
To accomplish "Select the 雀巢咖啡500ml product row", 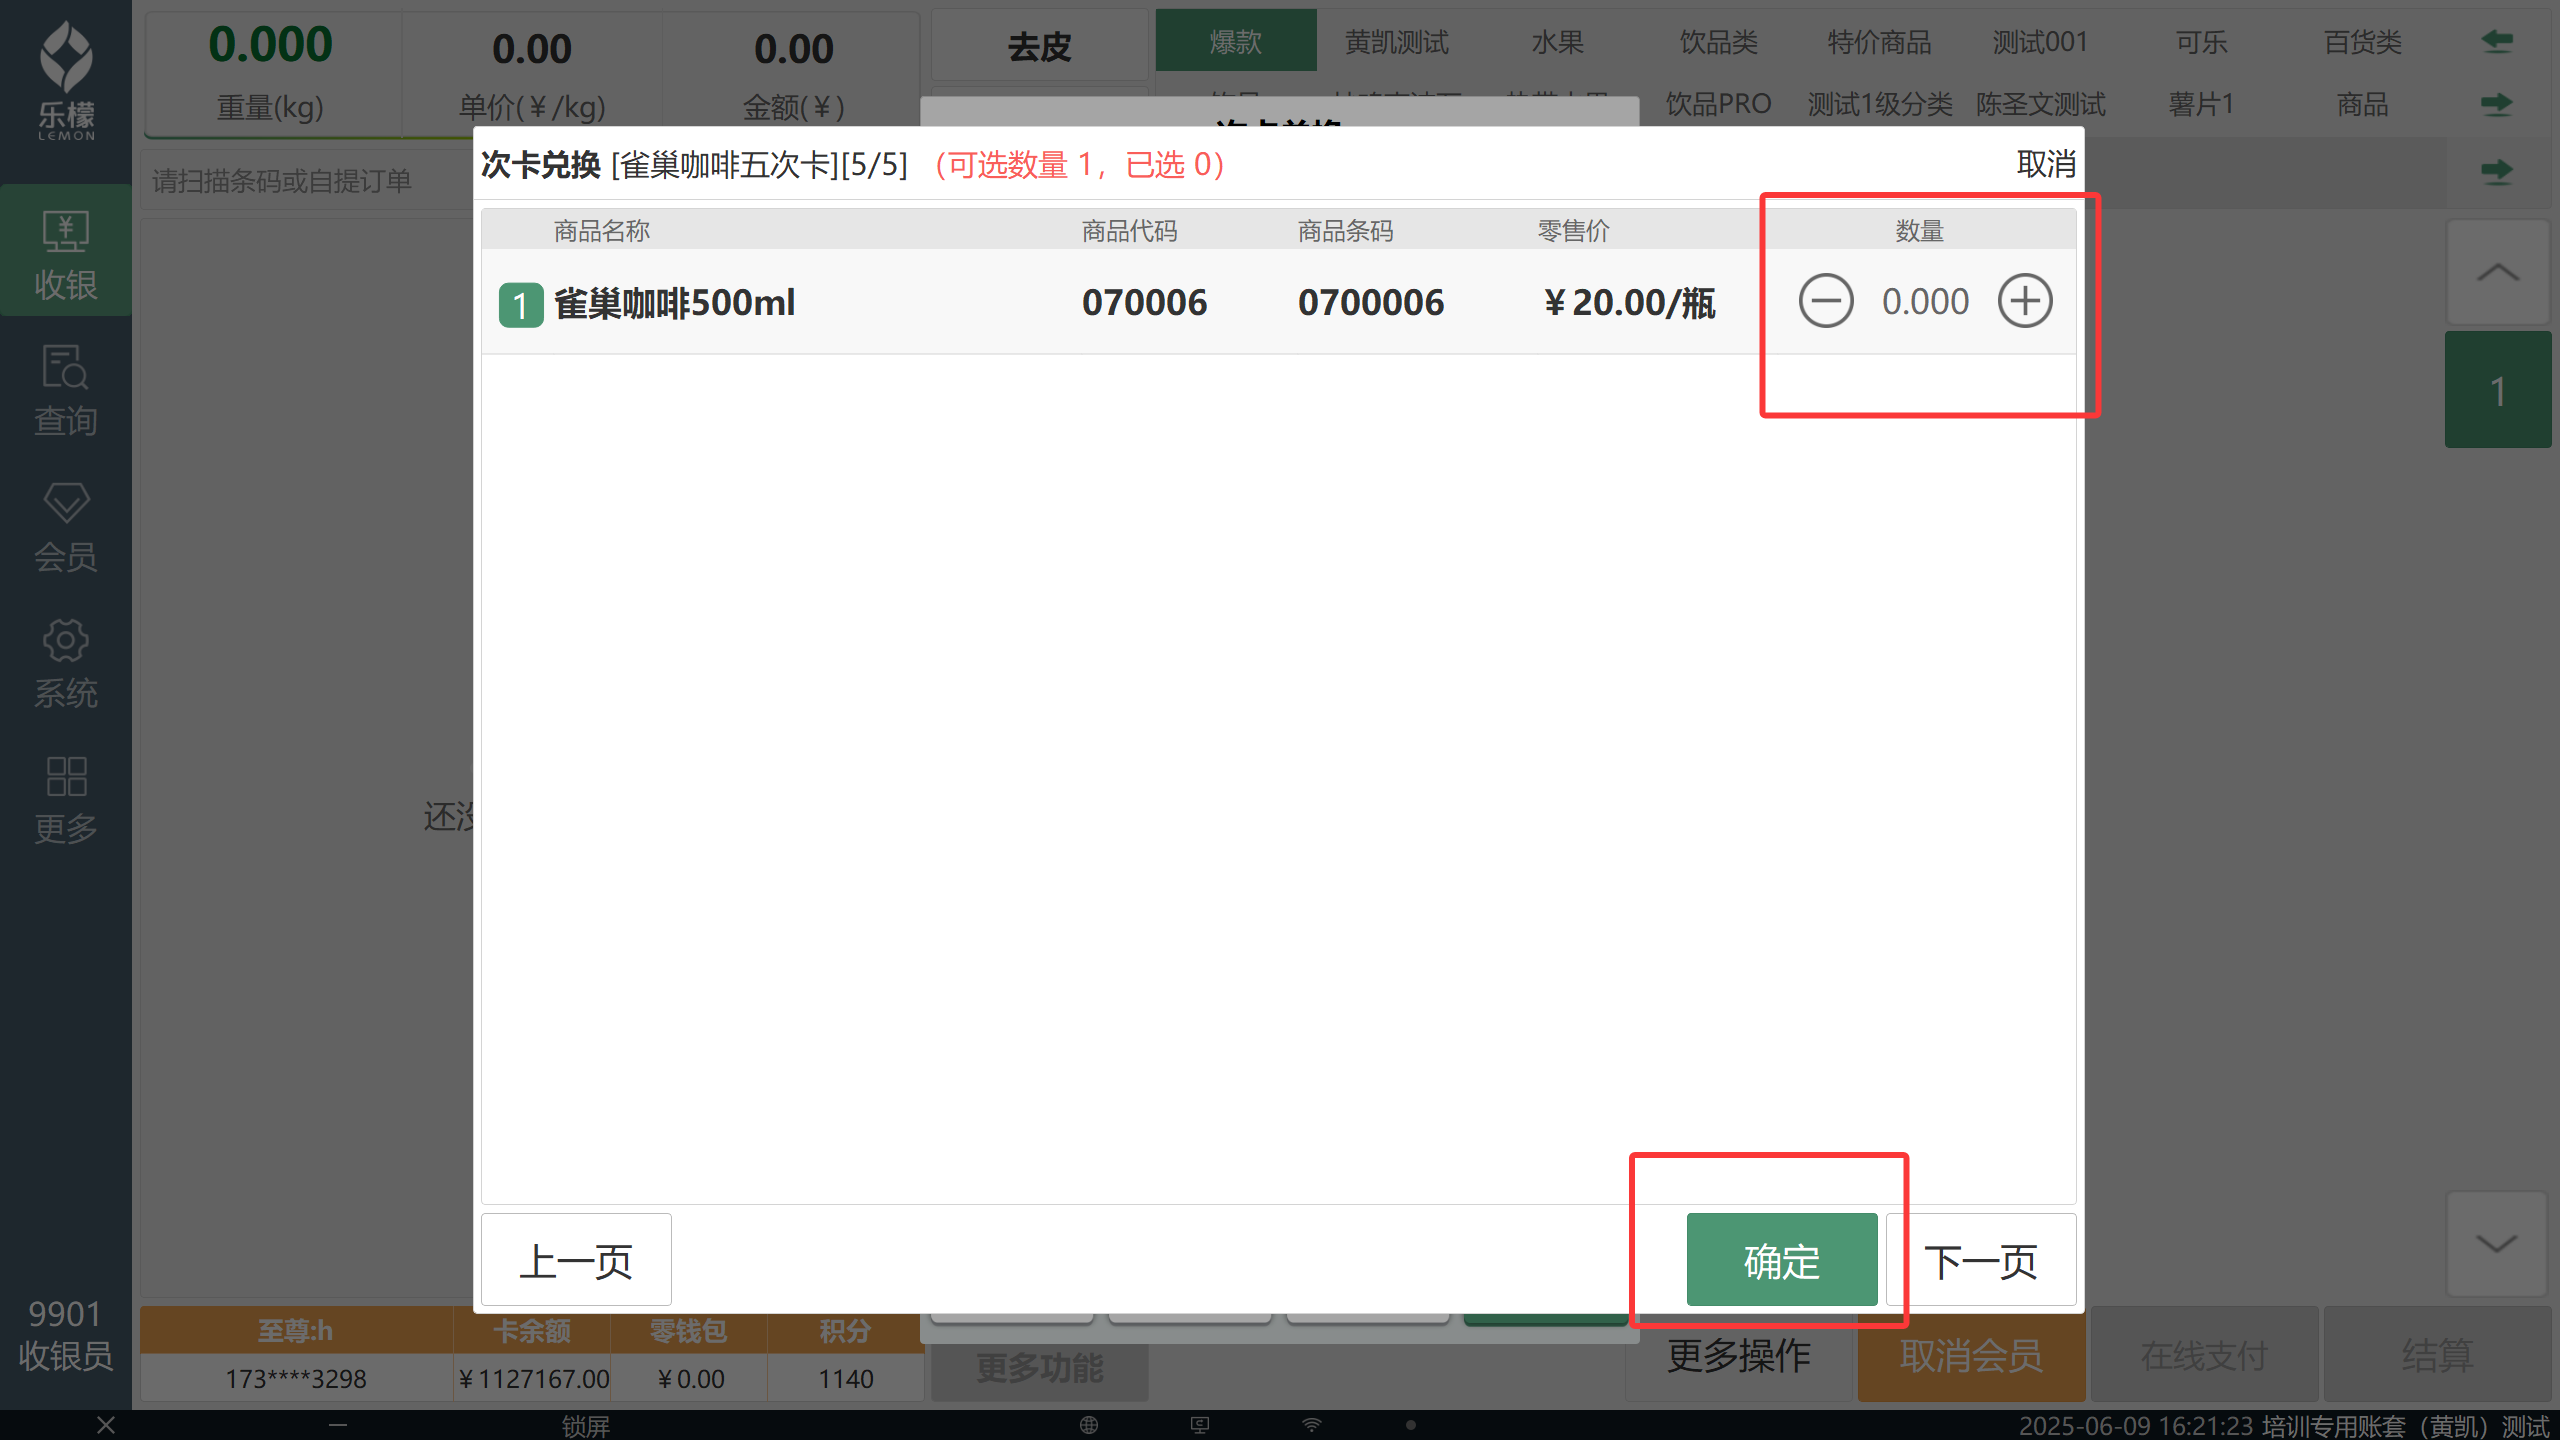I will click(x=1278, y=302).
